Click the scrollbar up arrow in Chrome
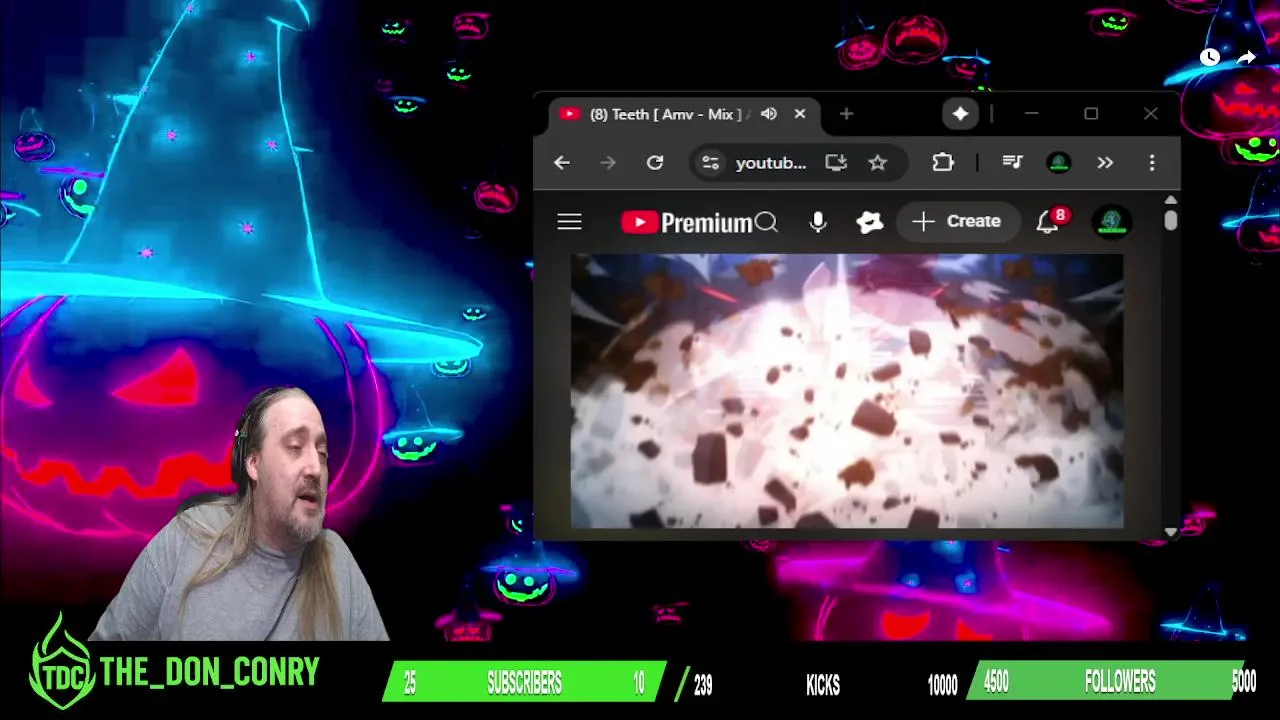 [1171, 200]
